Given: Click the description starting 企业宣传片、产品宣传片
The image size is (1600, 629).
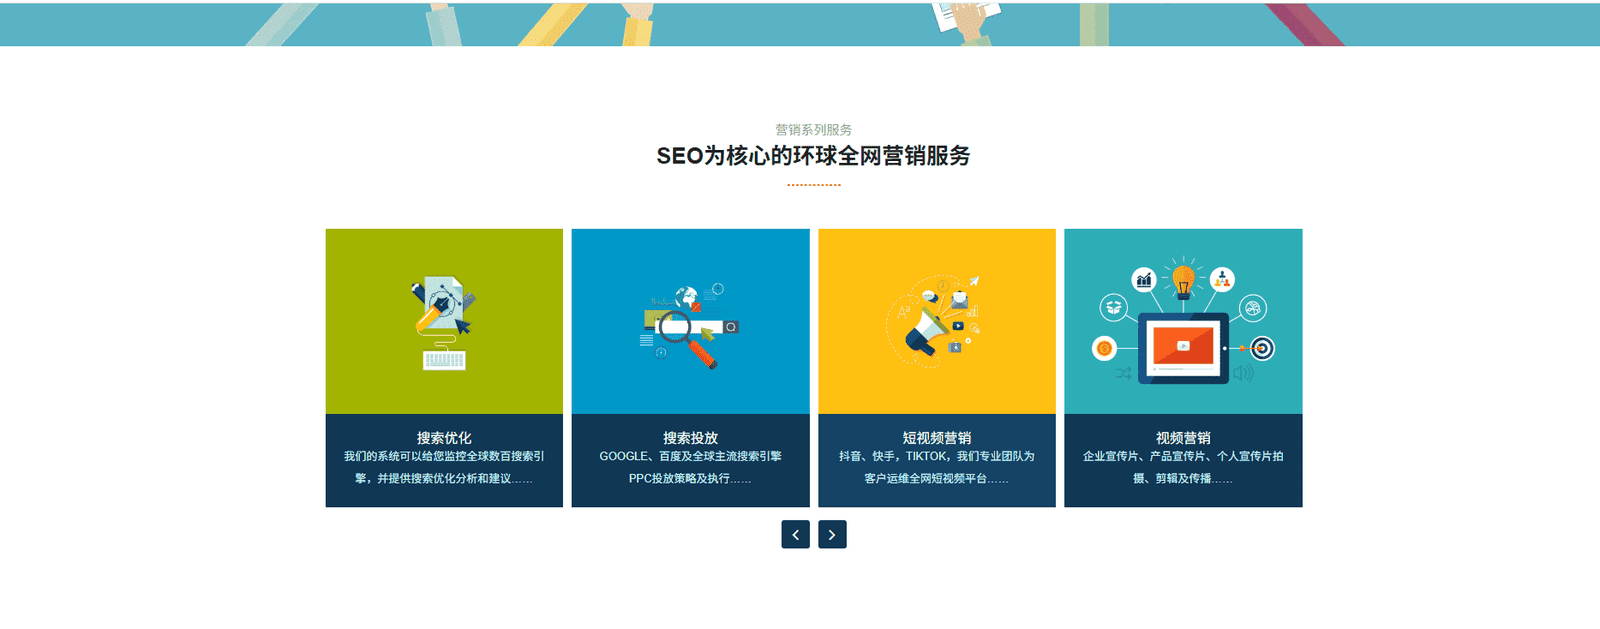Looking at the screenshot, I should click(x=1183, y=467).
